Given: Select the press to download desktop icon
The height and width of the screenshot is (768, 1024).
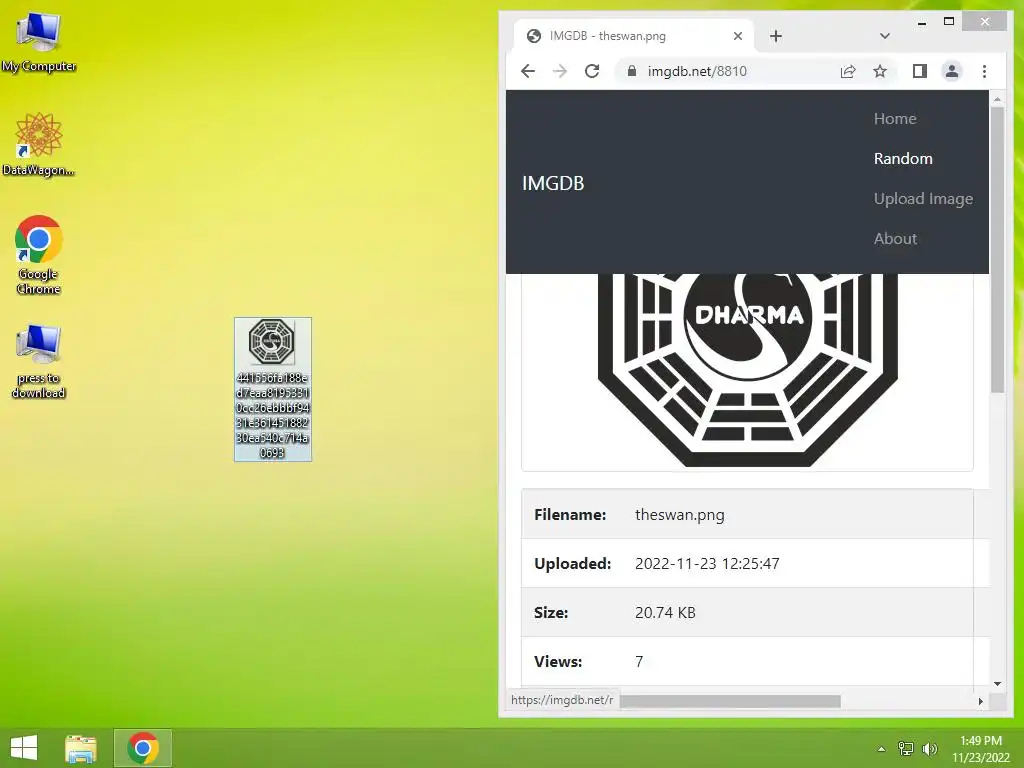Looking at the screenshot, I should [39, 360].
